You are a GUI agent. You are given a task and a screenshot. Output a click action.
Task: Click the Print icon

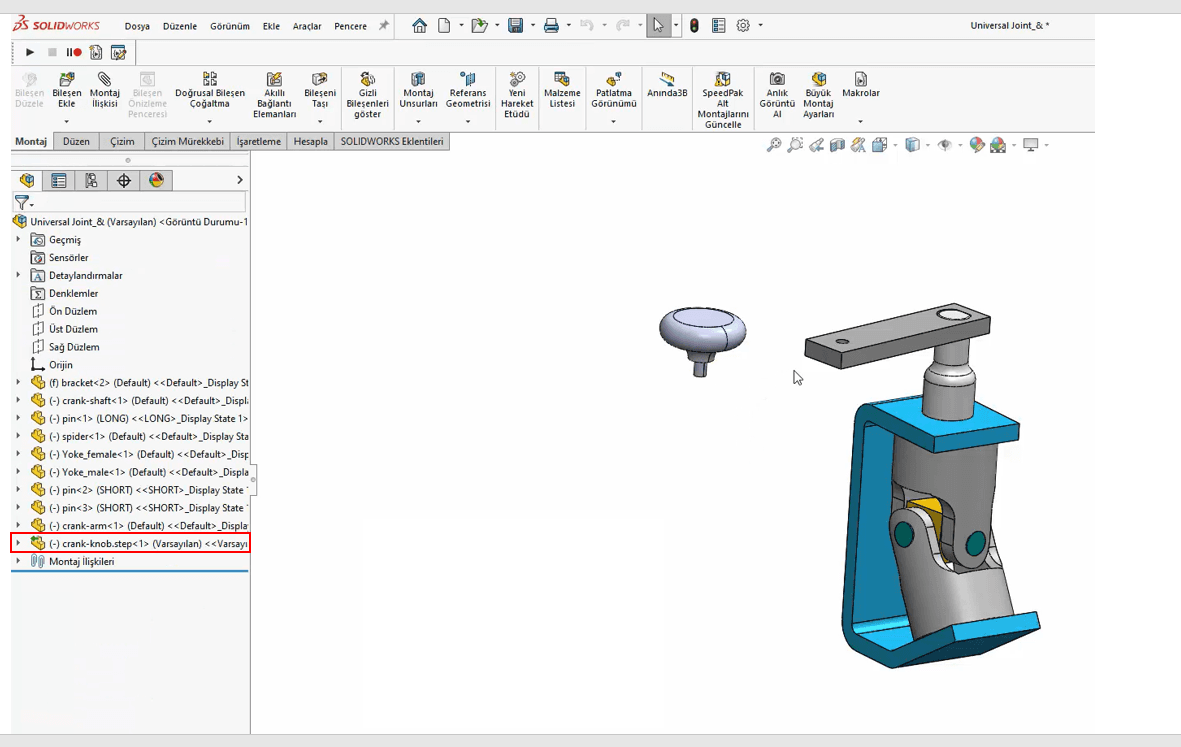click(551, 26)
